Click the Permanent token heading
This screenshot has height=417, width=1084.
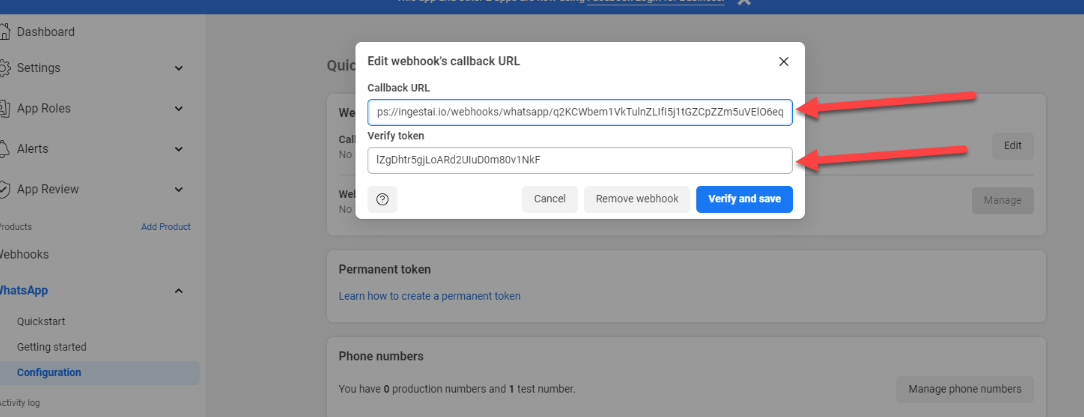coord(384,269)
